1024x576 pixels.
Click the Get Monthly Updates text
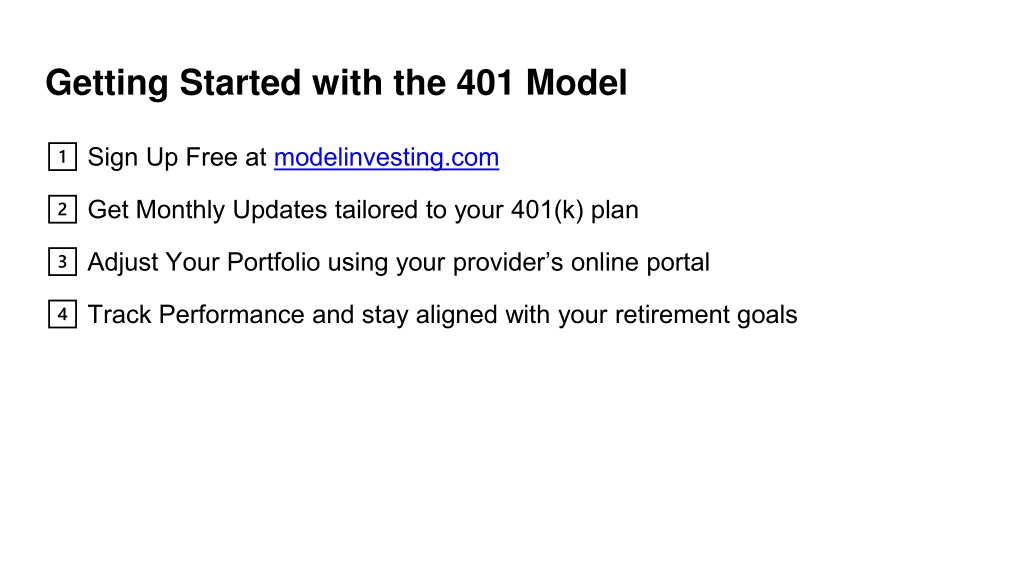[x=207, y=210]
